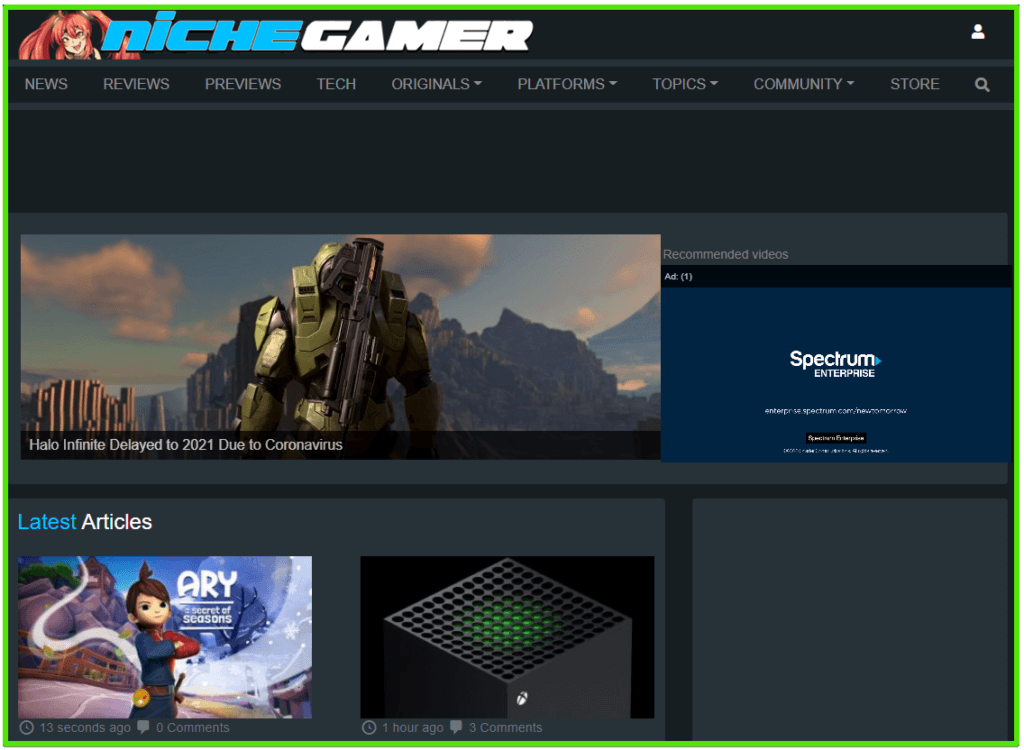
Task: Click the Spectrum Enterprise video ad
Action: pyautogui.click(x=836, y=375)
